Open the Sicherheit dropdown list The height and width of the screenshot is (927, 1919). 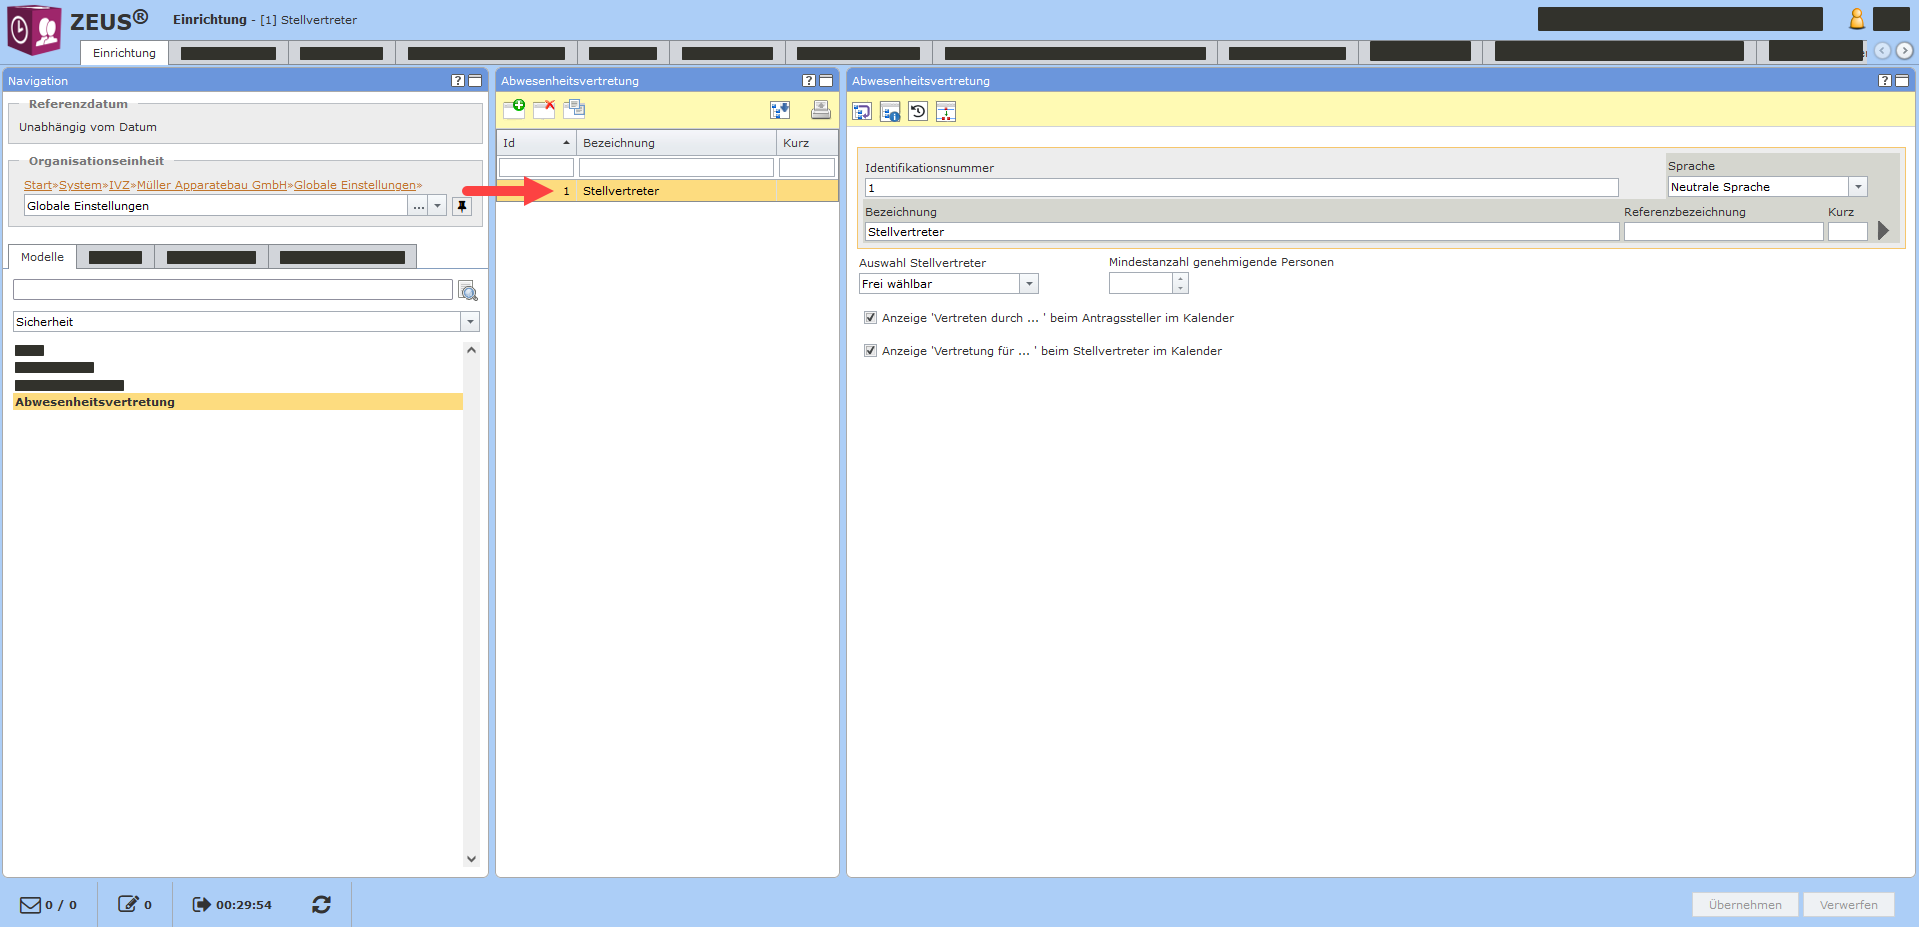click(x=469, y=322)
